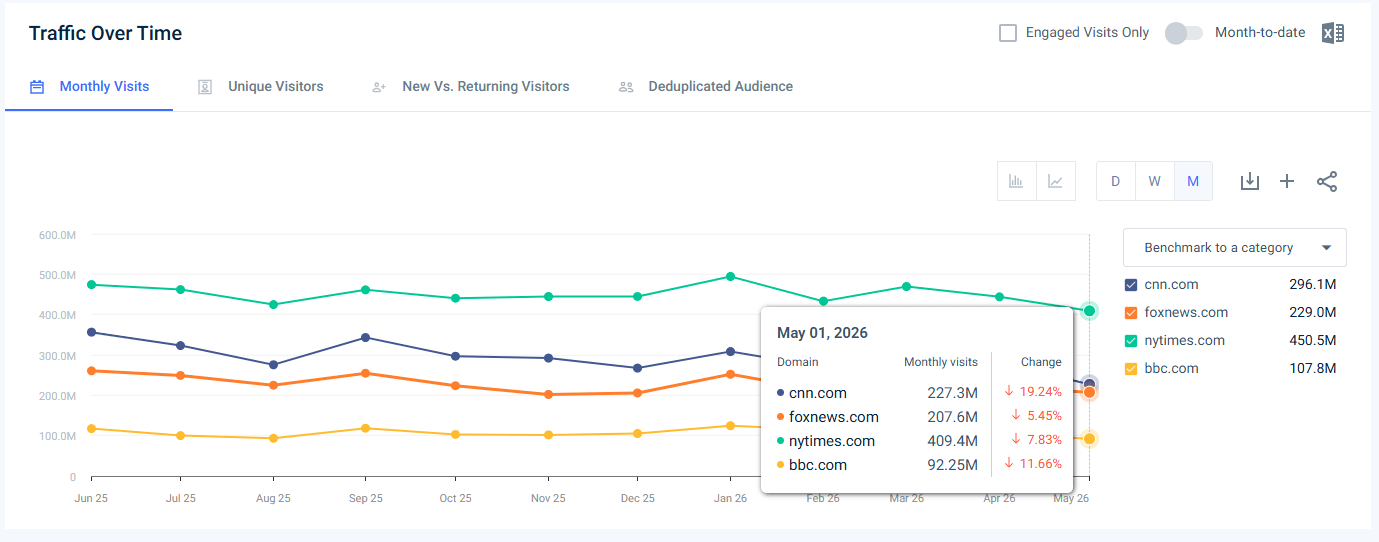Click the 600.0M y-axis label
Image resolution: width=1379 pixels, height=542 pixels.
pos(57,235)
